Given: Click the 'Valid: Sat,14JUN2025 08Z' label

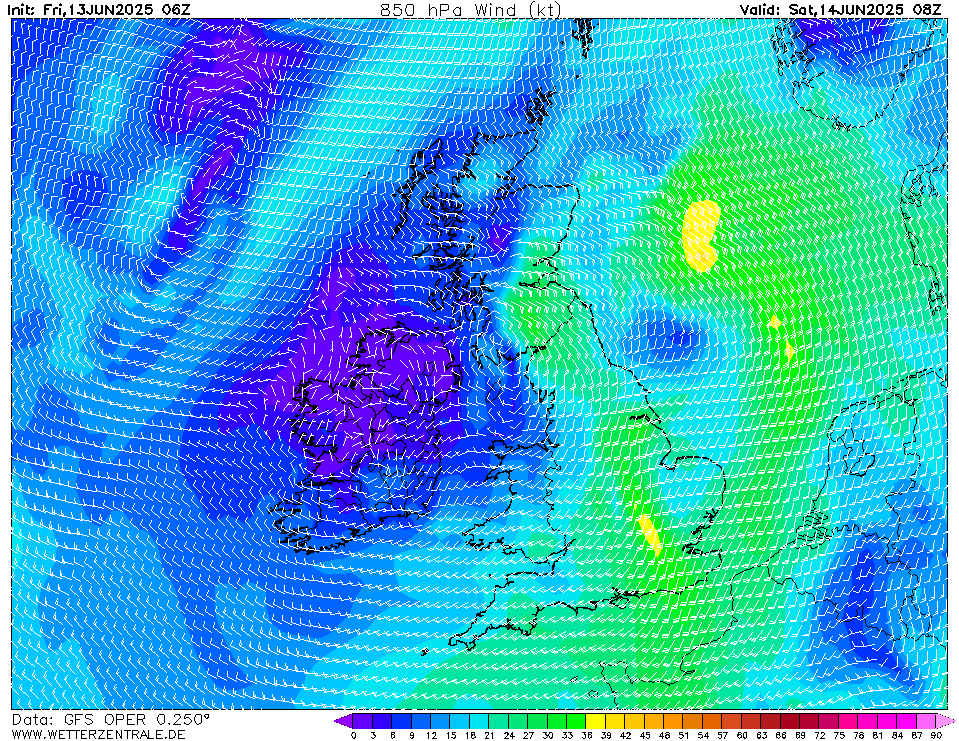Looking at the screenshot, I should pyautogui.click(x=840, y=9).
